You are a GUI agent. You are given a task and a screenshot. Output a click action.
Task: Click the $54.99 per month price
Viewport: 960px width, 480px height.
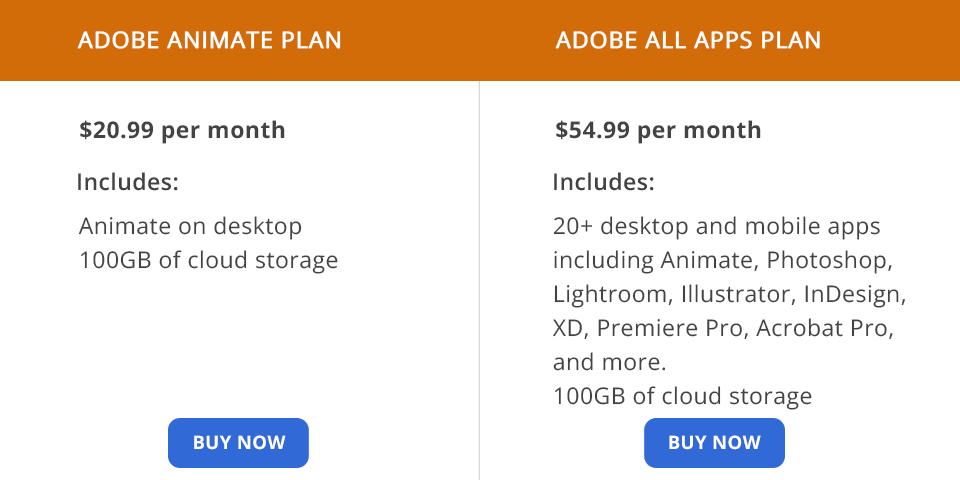(x=658, y=130)
